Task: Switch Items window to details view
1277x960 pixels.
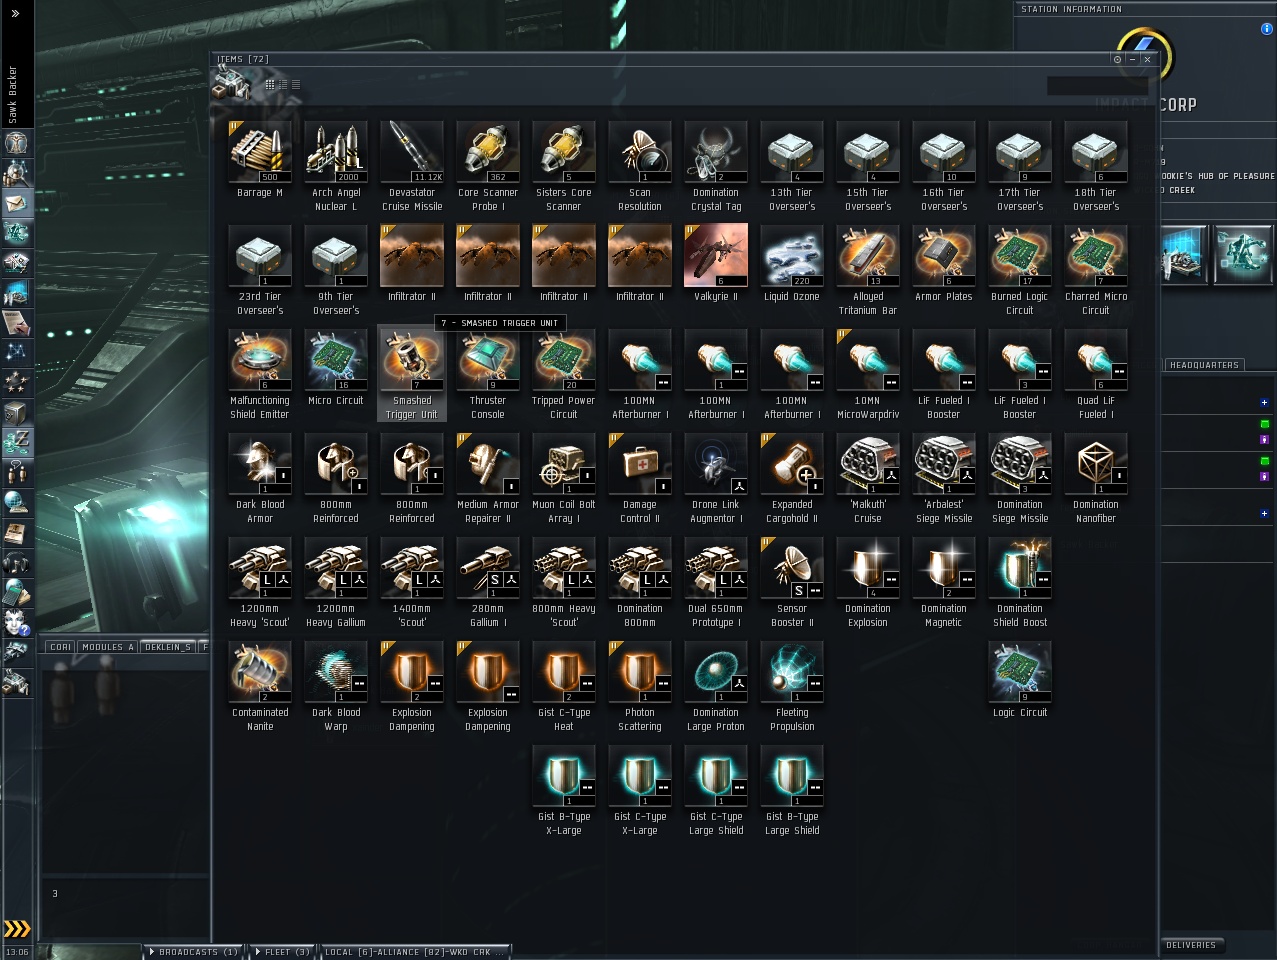Action: 283,85
